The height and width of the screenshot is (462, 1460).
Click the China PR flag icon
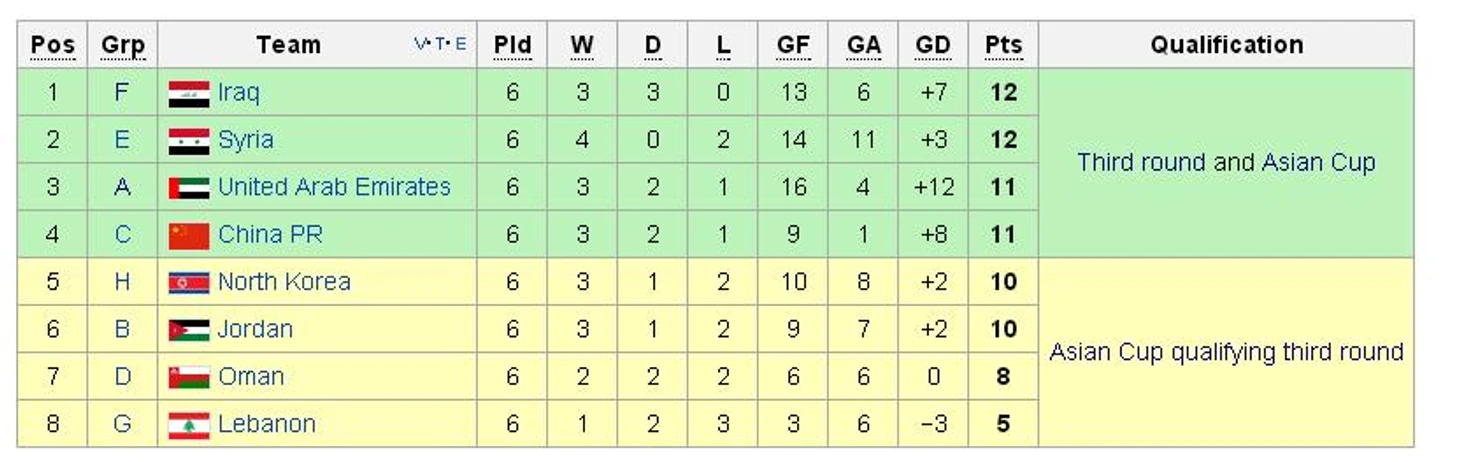pyautogui.click(x=189, y=236)
